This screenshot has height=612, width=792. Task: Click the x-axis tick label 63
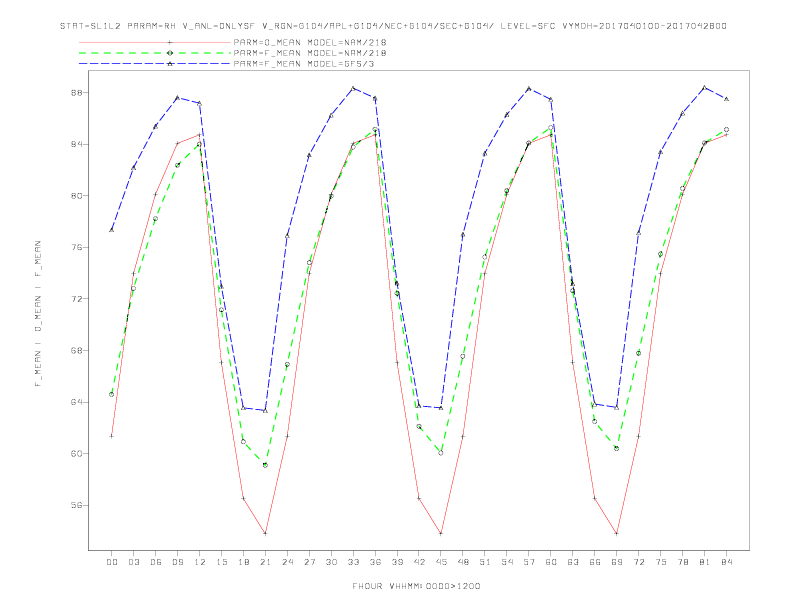tap(573, 562)
